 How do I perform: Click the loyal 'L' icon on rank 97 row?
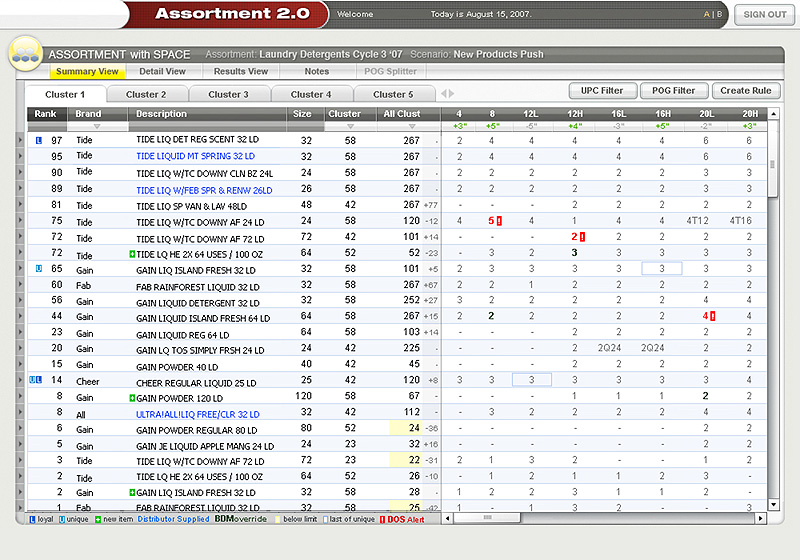pyautogui.click(x=39, y=140)
